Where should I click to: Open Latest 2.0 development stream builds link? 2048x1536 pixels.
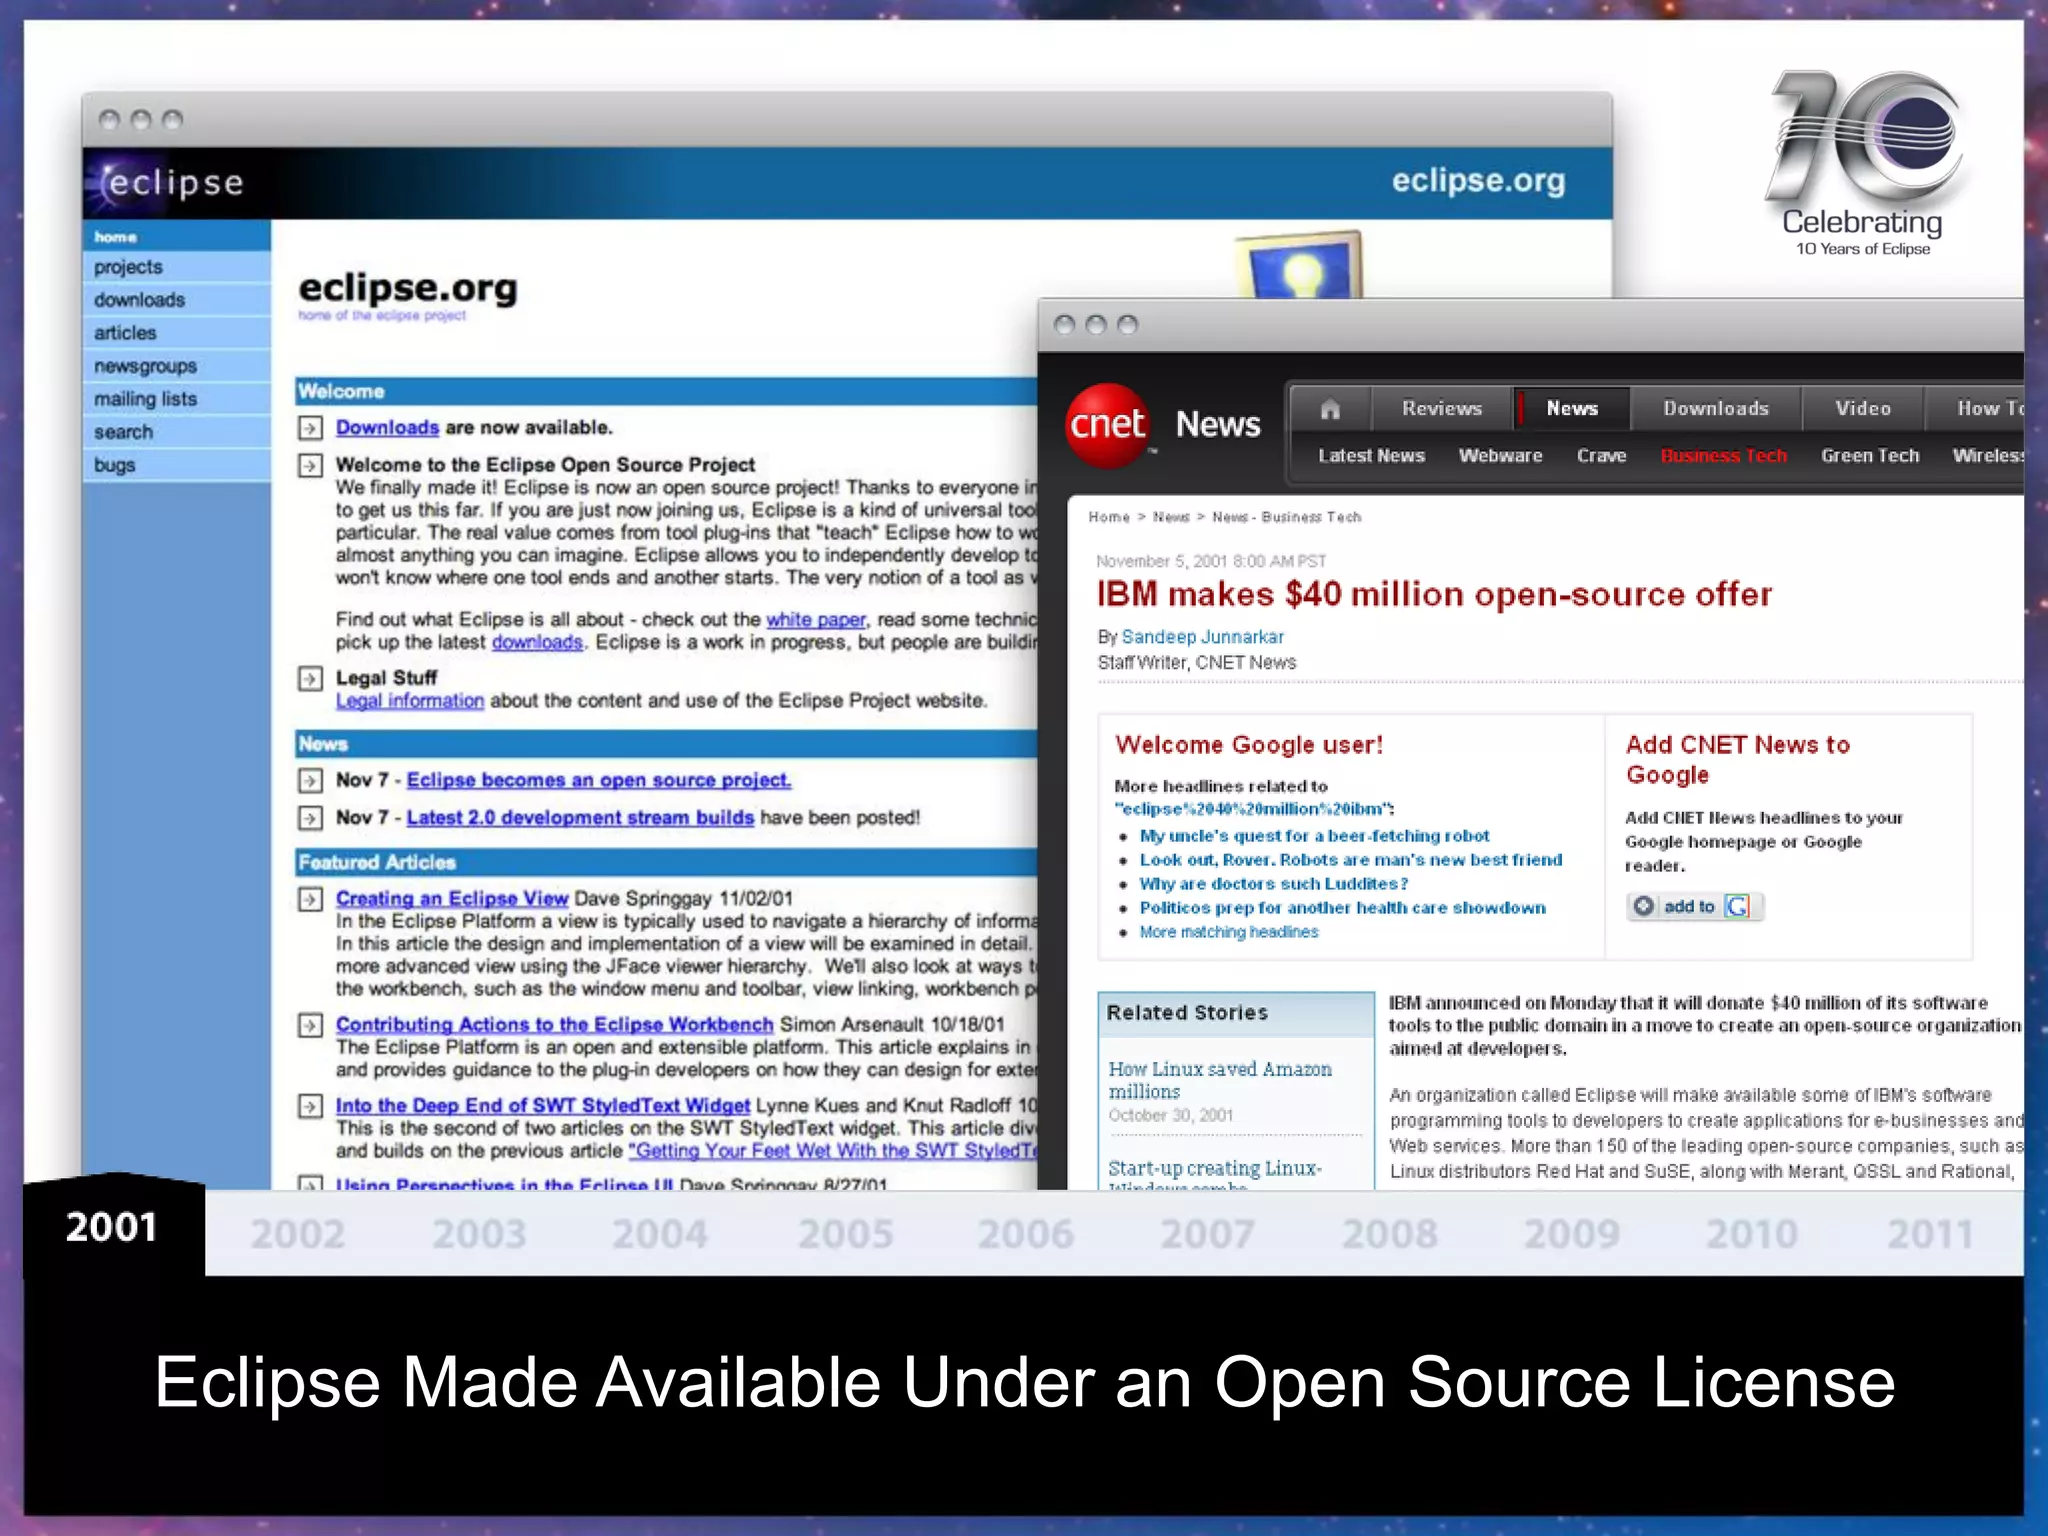[x=580, y=818]
